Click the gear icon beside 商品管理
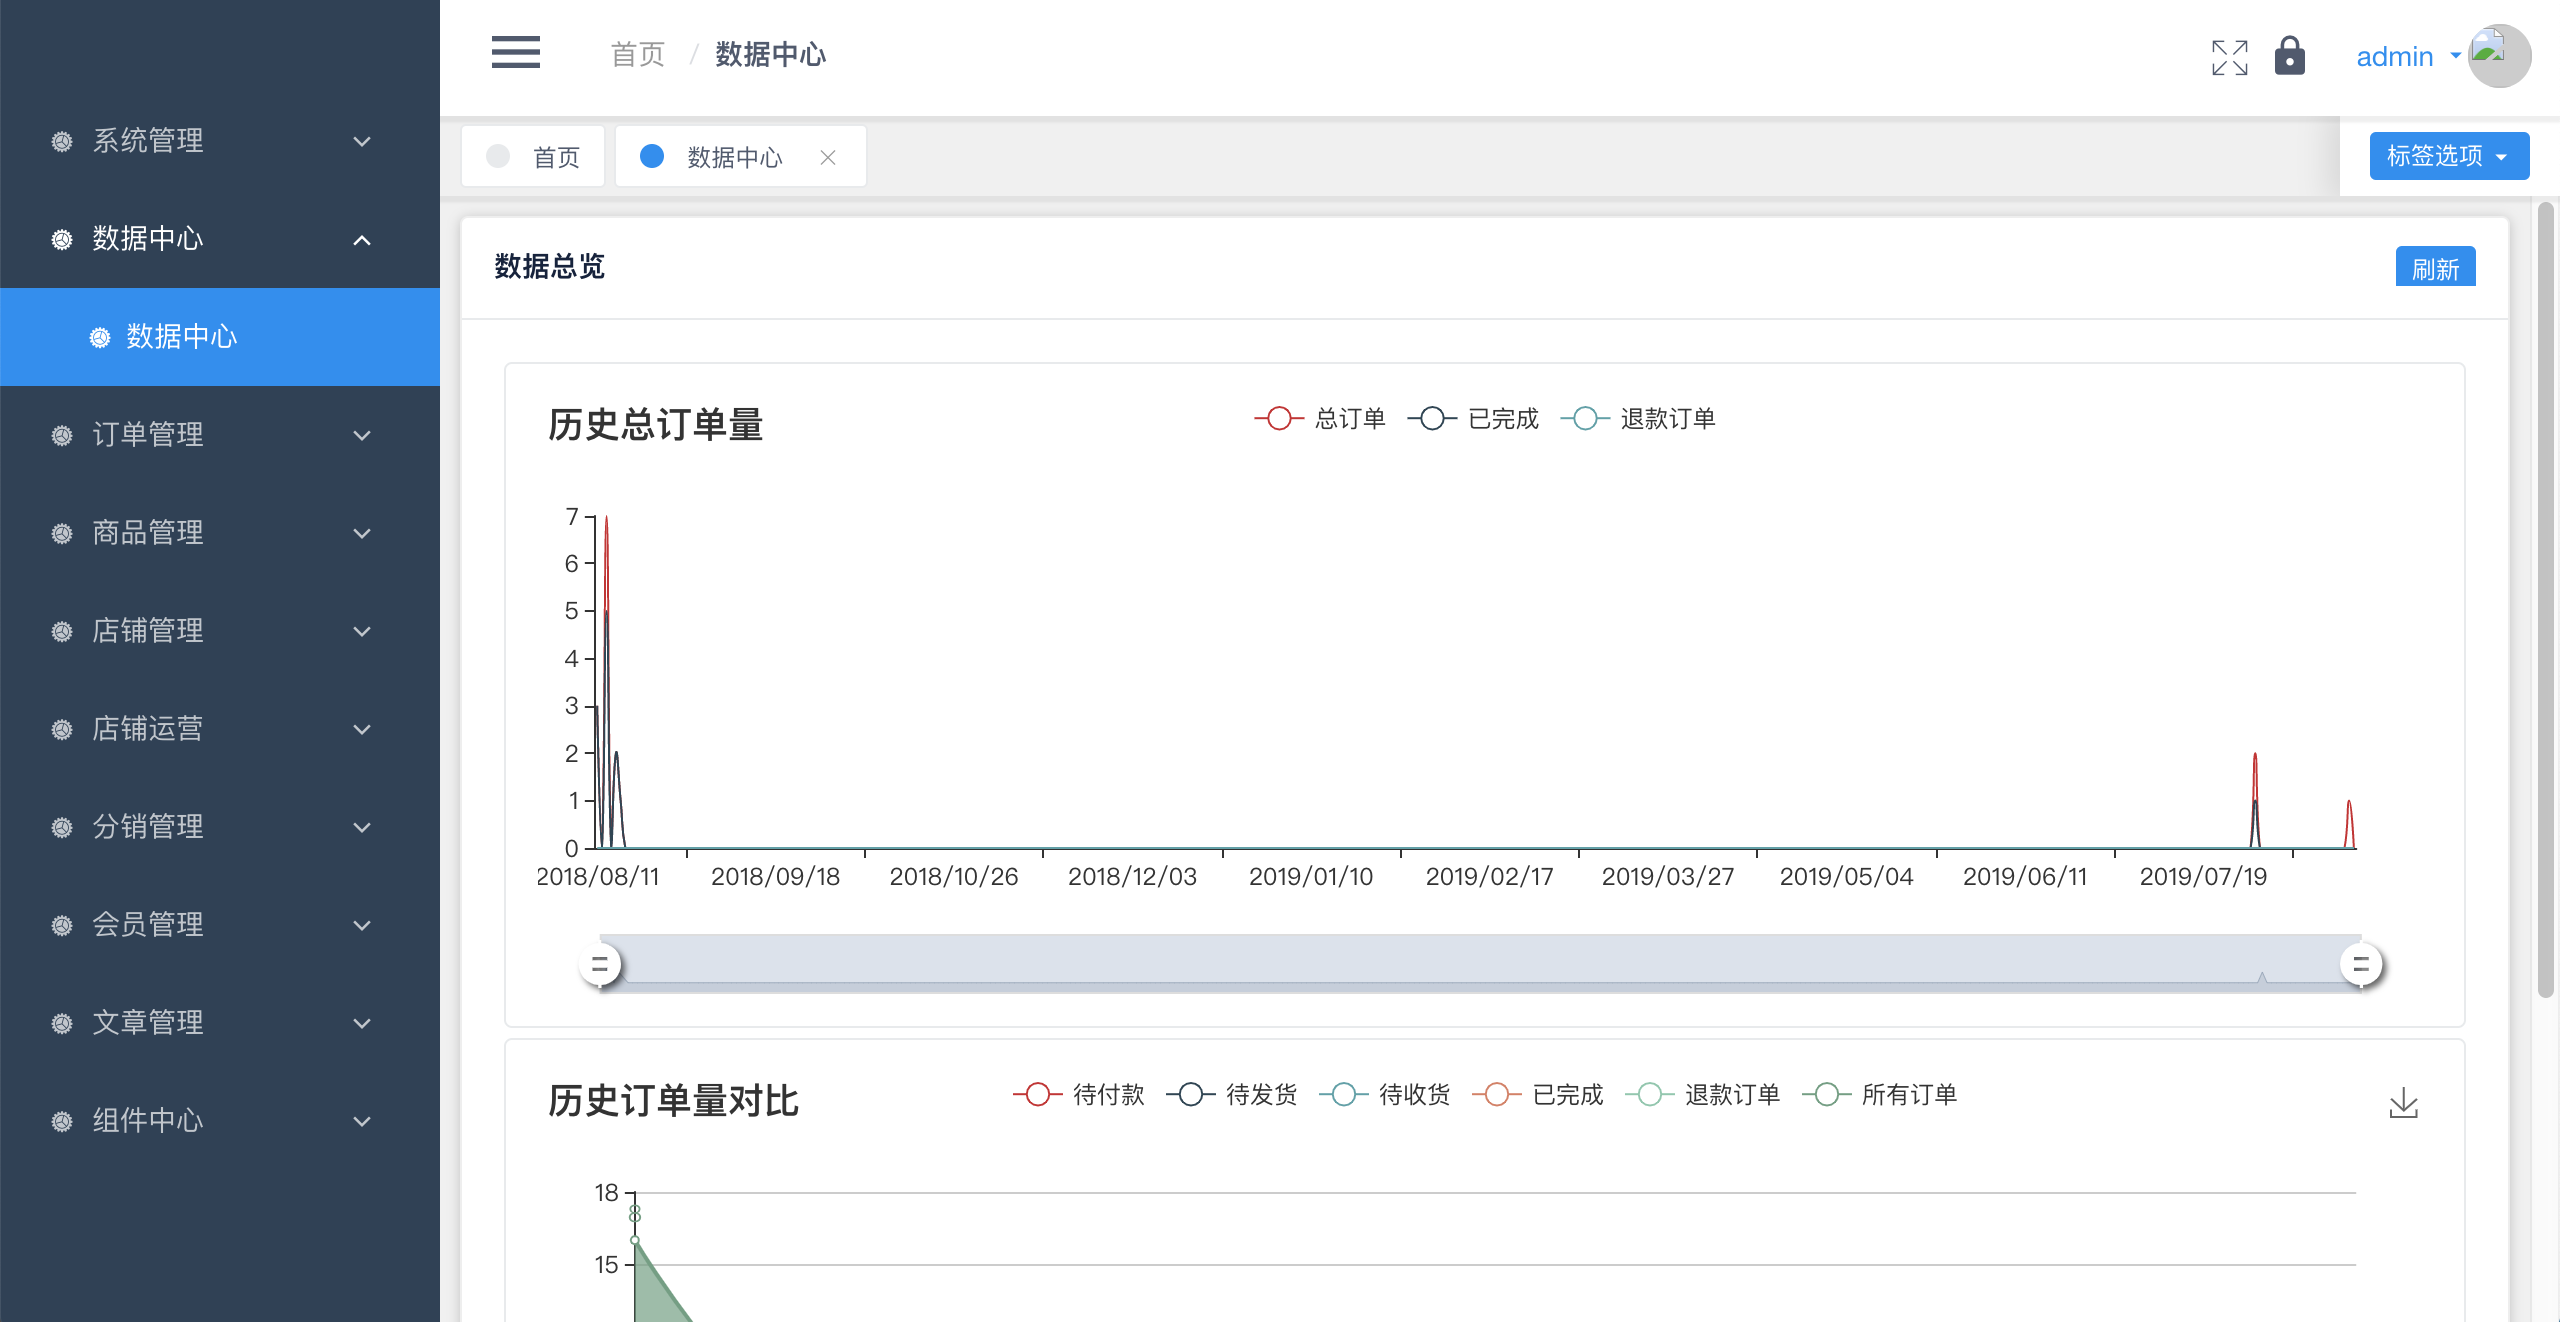Image resolution: width=2560 pixels, height=1322 pixels. 62,533
